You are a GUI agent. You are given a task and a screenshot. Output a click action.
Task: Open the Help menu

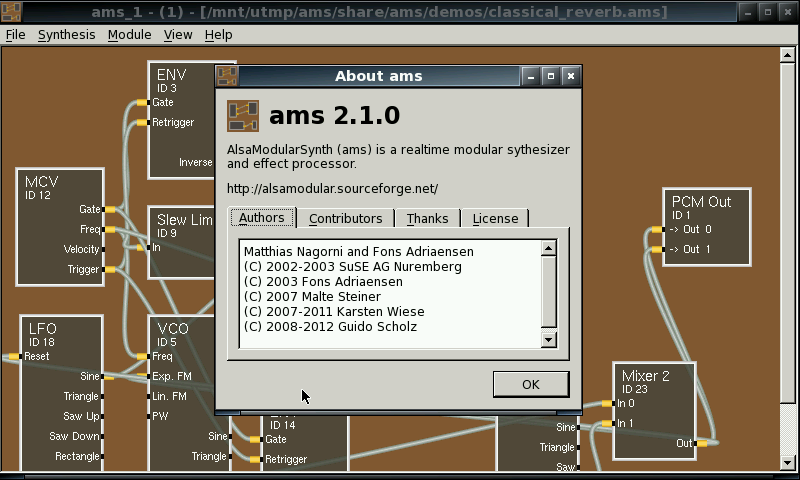(218, 35)
